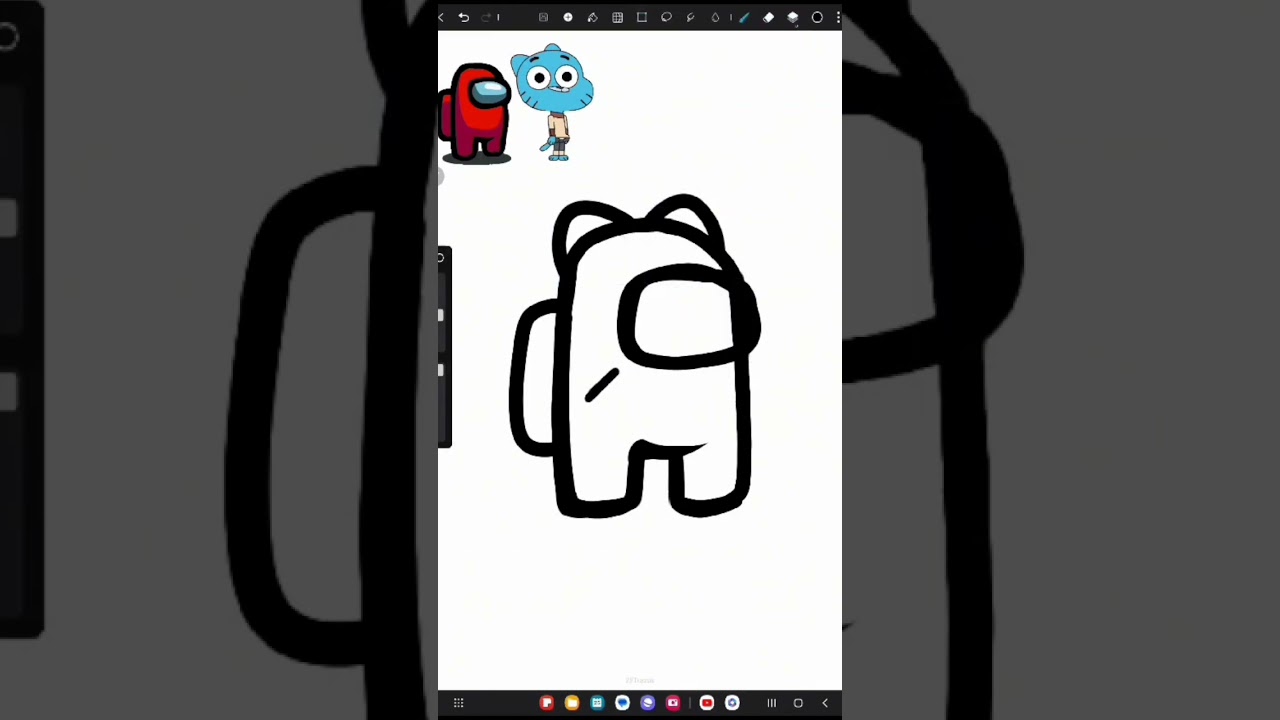Redo the undone stroke
This screenshot has width=1280, height=720.
coord(487,17)
